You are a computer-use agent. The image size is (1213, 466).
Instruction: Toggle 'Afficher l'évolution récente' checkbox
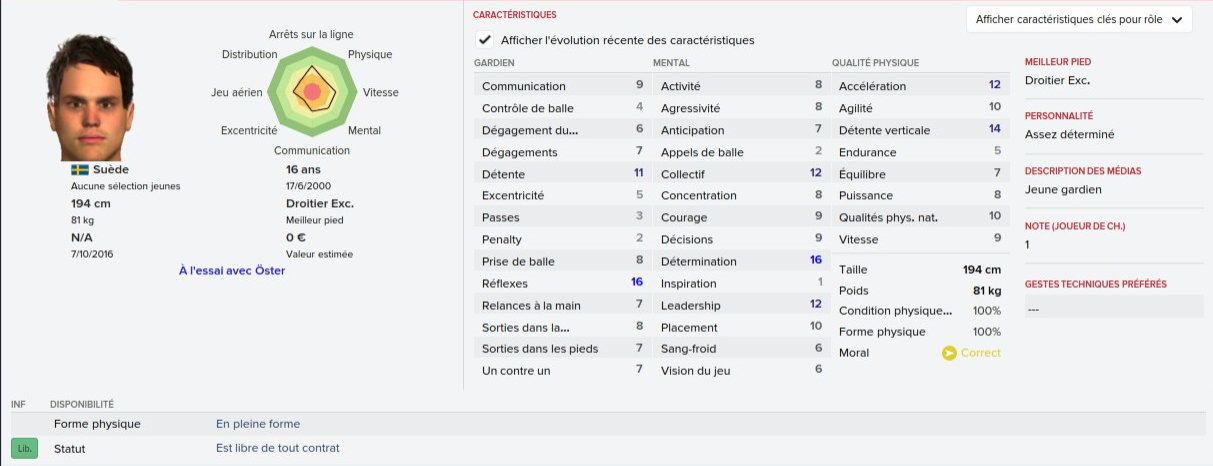coord(485,40)
